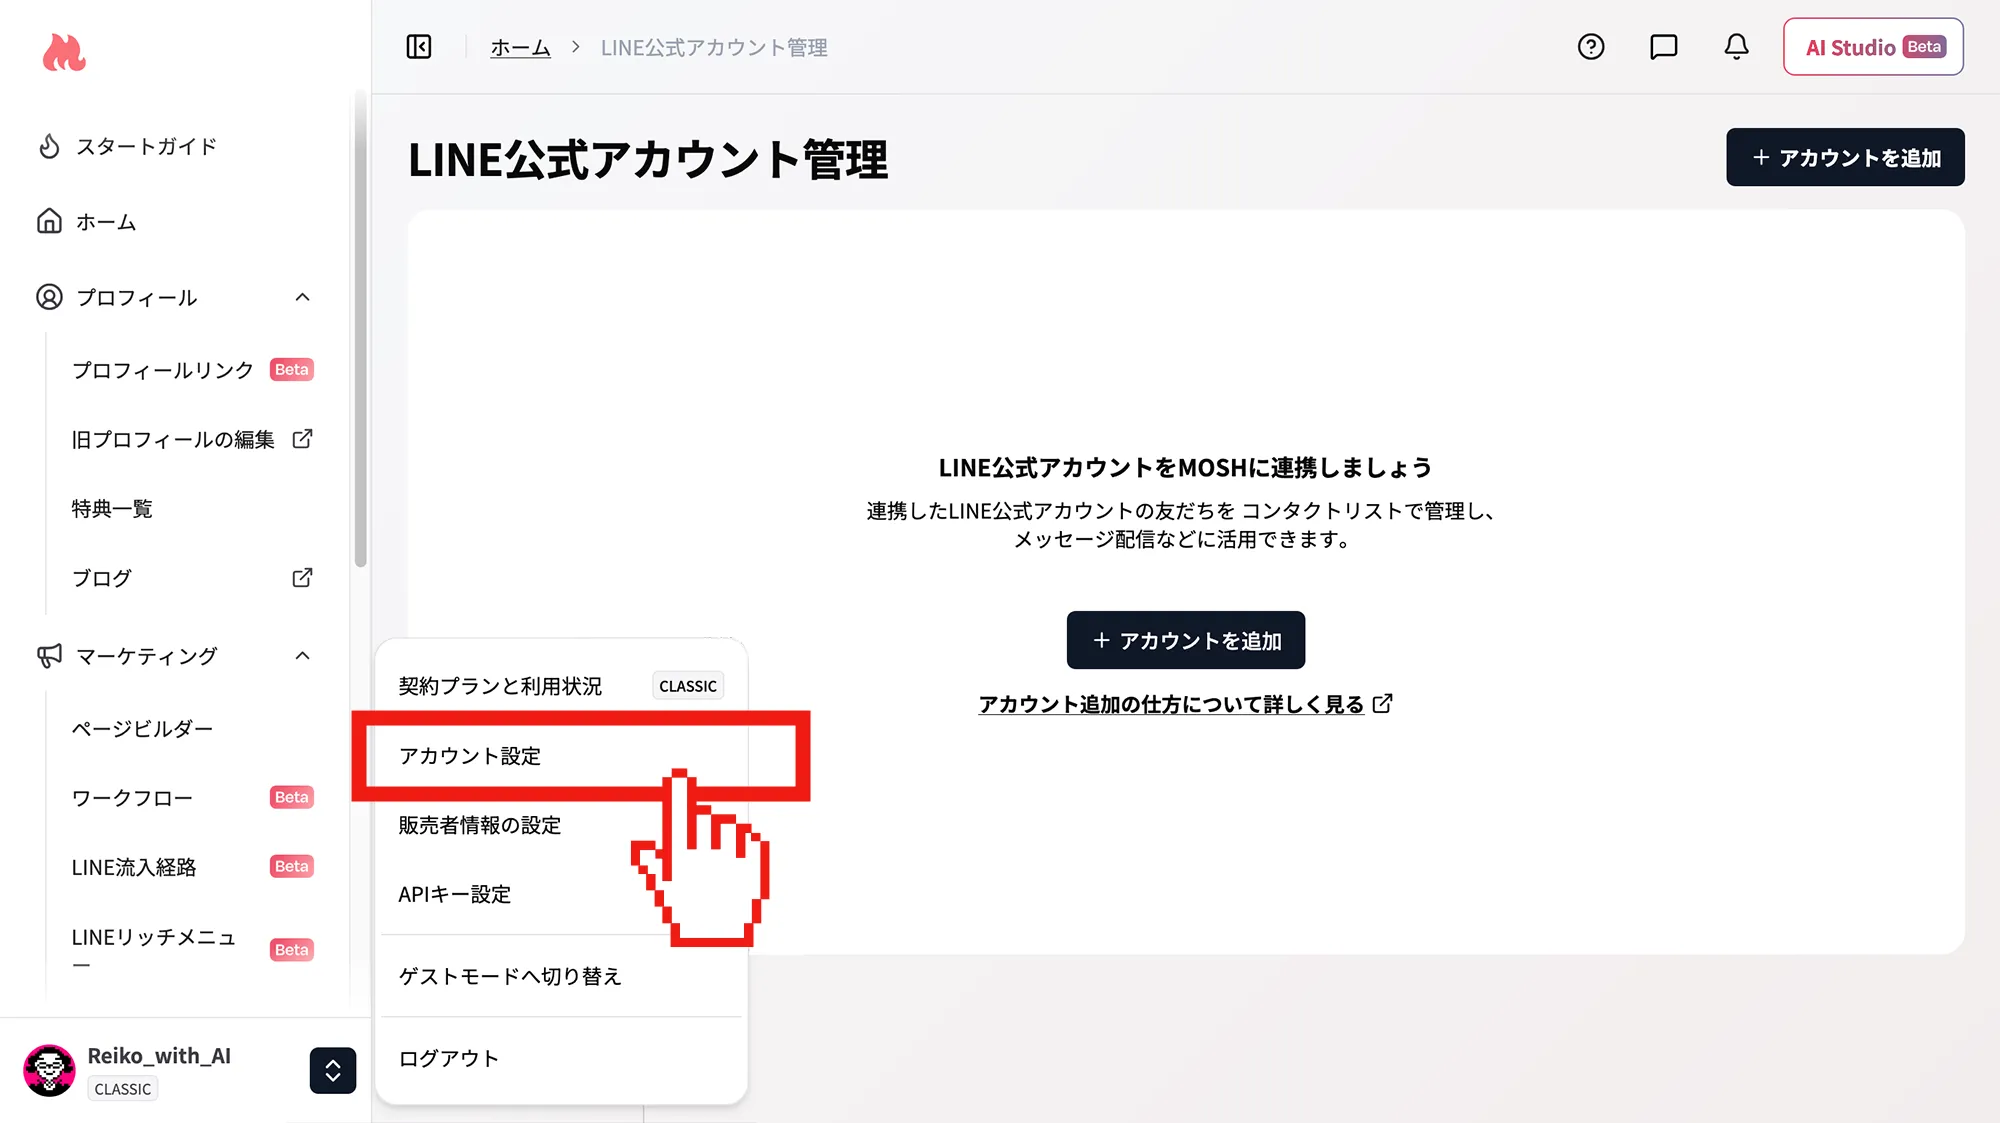The height and width of the screenshot is (1123, 2000).
Task: Click ログアウト in the menu
Action: [x=561, y=1058]
